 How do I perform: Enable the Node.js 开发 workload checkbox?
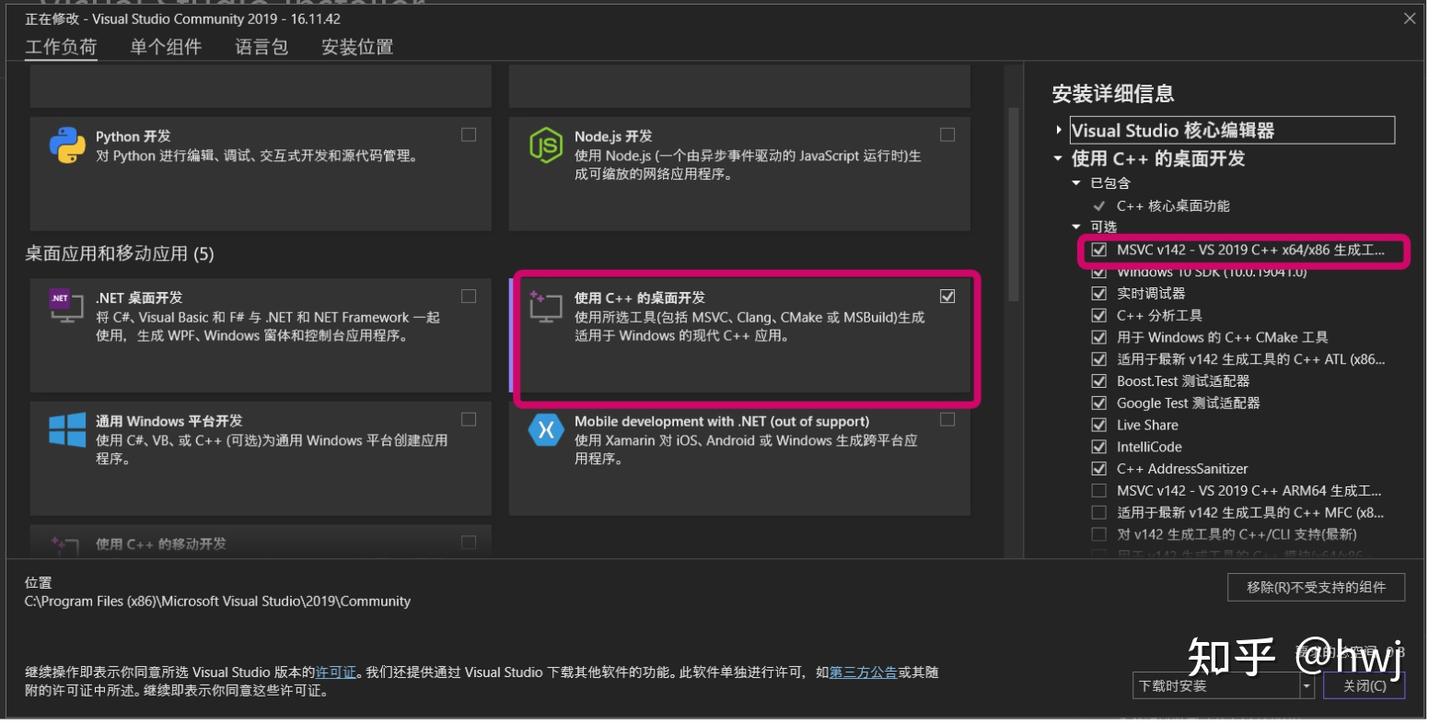pos(947,135)
